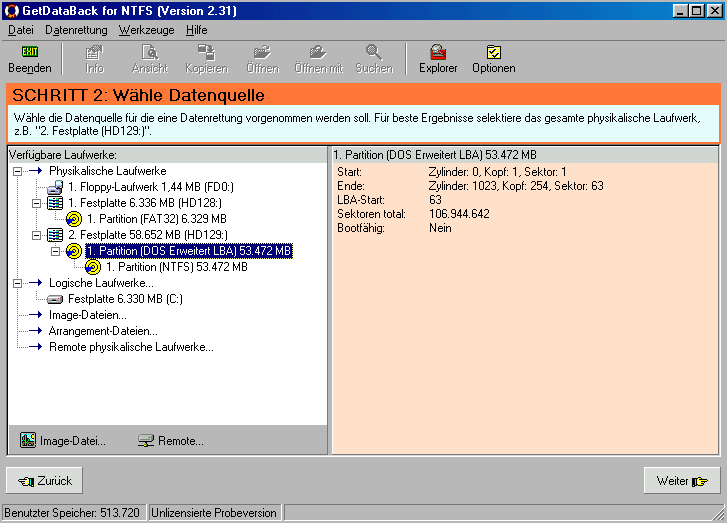Select 1. Partition (NTFS) 53.472 MB
Screen dimensions: 727x523
click(x=177, y=267)
